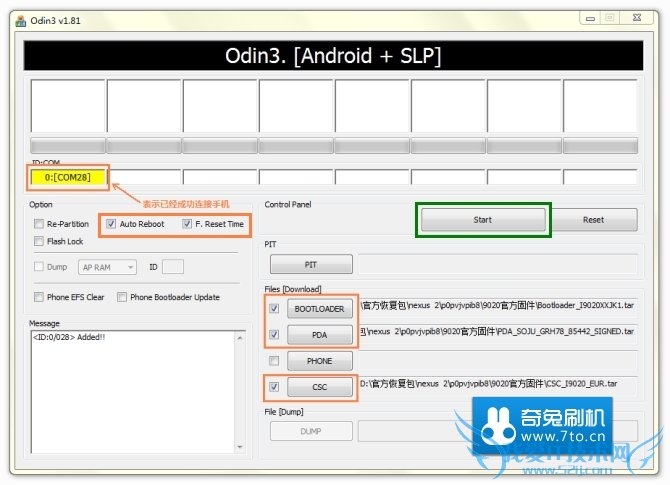Image resolution: width=670 pixels, height=485 pixels.
Task: Click the PHONE file button
Action: [x=320, y=361]
